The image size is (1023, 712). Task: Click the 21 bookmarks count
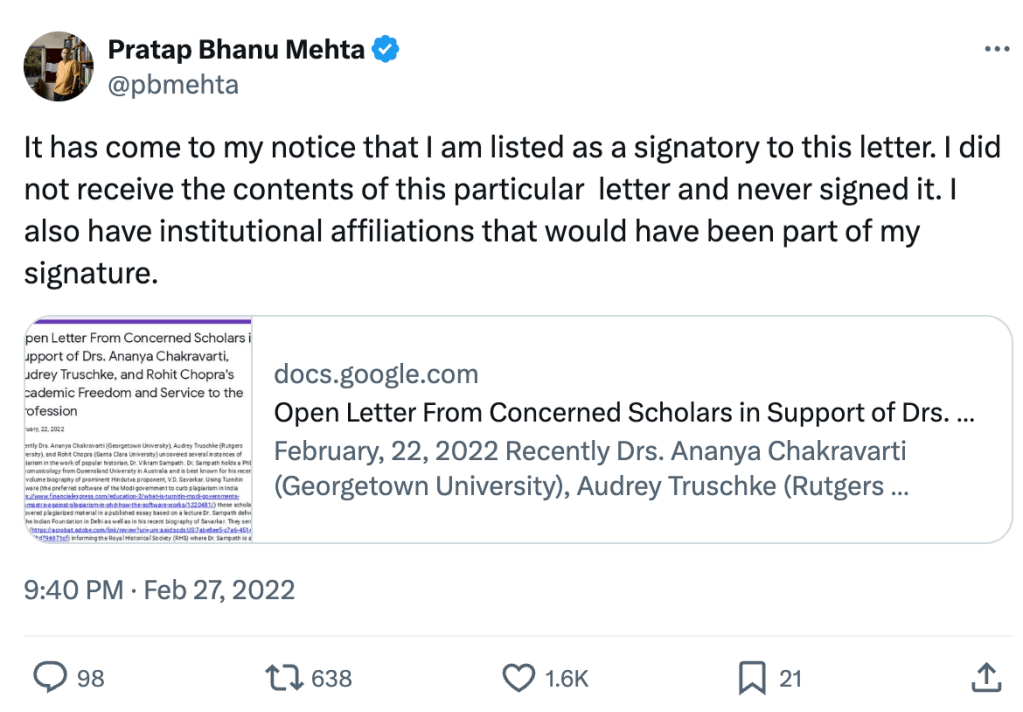pos(791,679)
